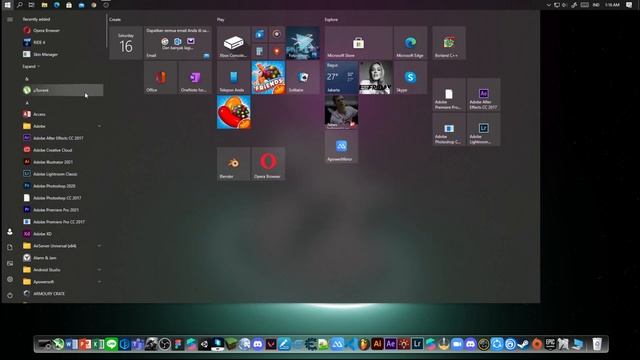Screen dimensions: 640x360
Task: Open the Recycle Bin in the dock
Action: tap(597, 344)
